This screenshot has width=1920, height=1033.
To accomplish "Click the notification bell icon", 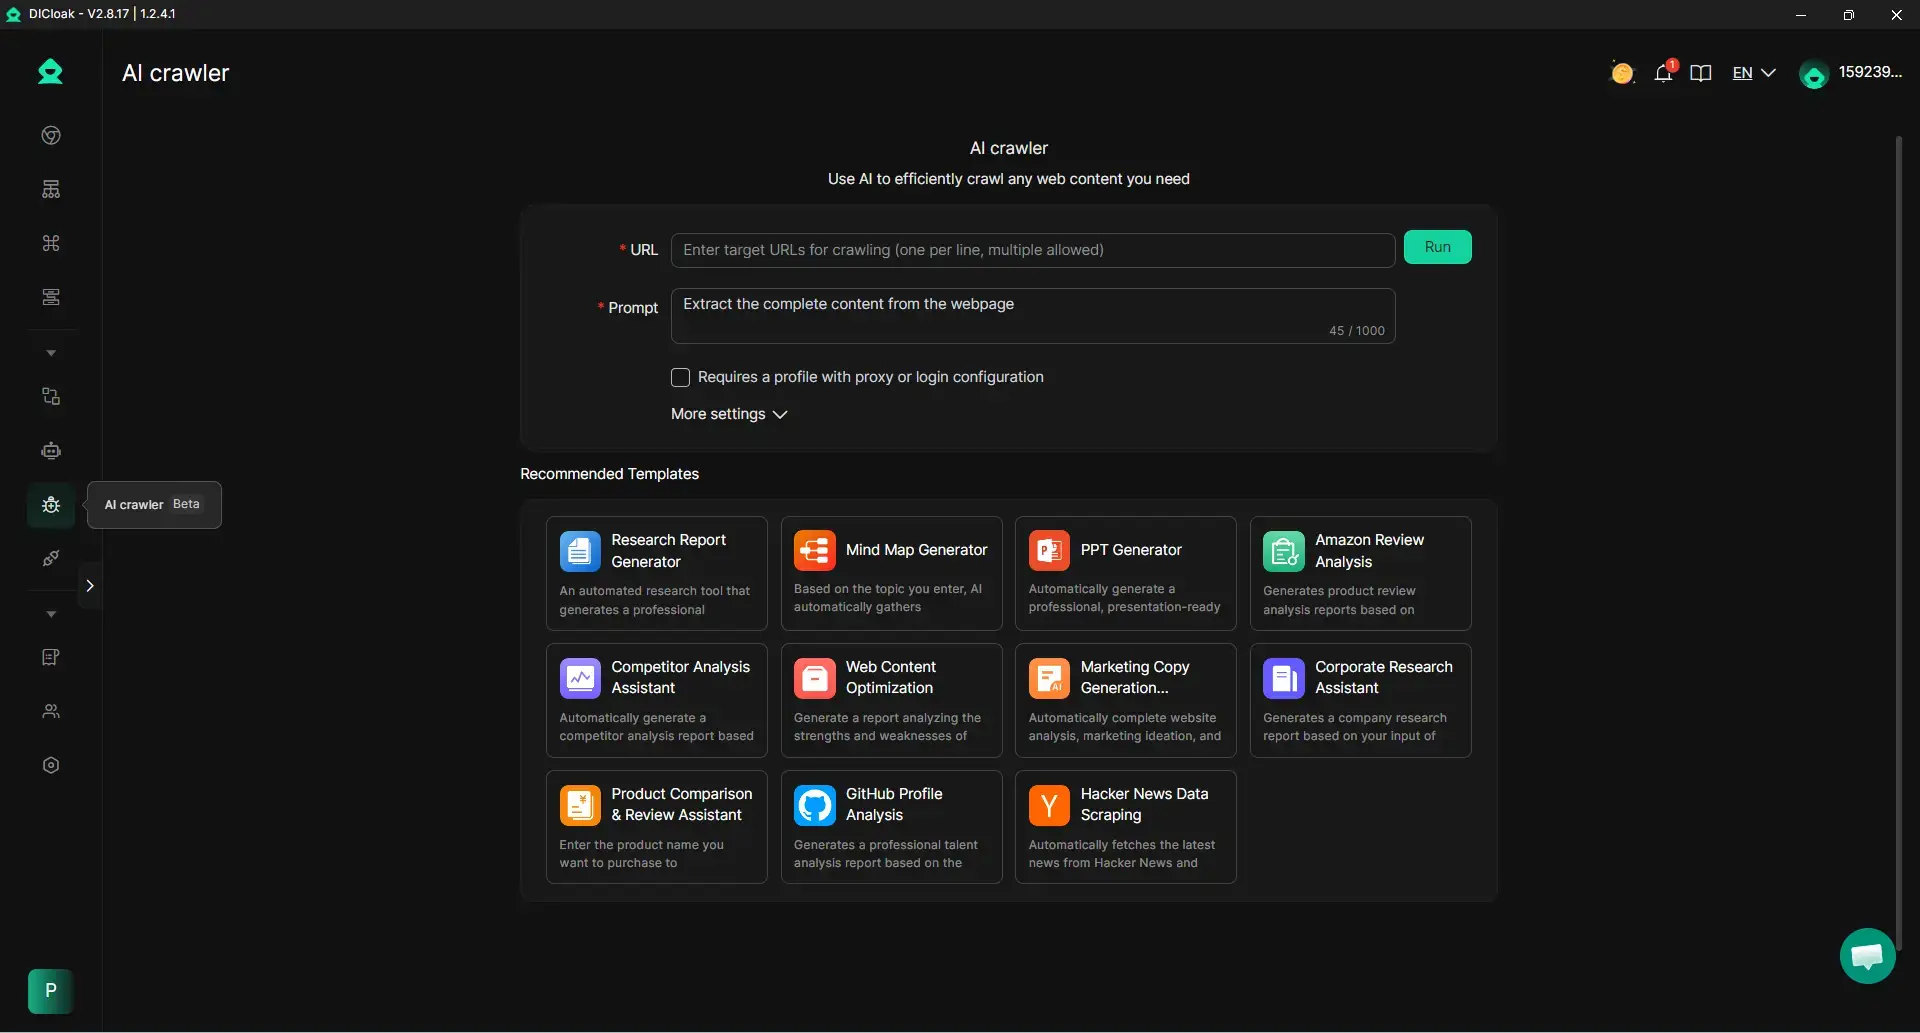I will [1663, 73].
